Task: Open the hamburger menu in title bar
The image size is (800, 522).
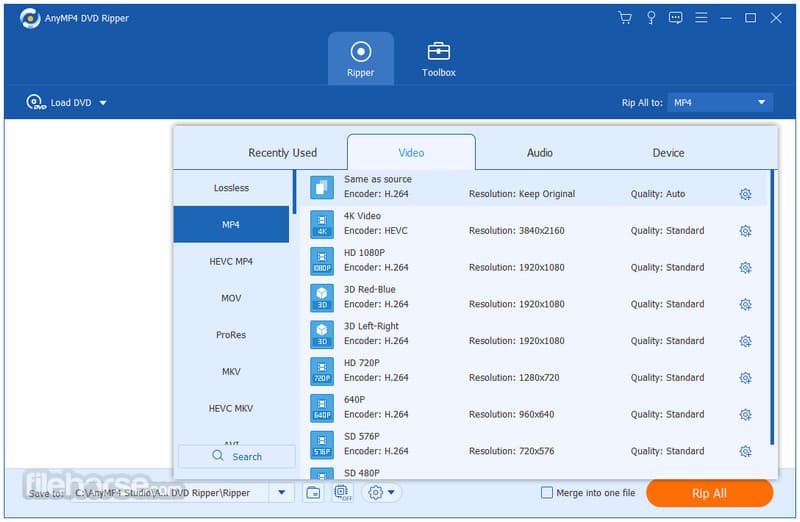Action: click(x=701, y=18)
